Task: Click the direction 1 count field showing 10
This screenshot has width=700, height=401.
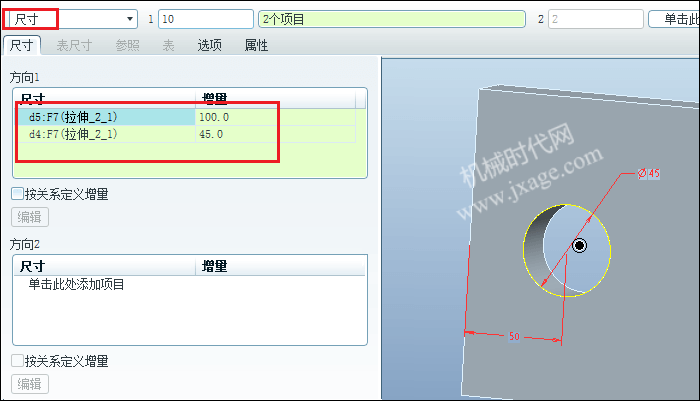Action: point(206,19)
